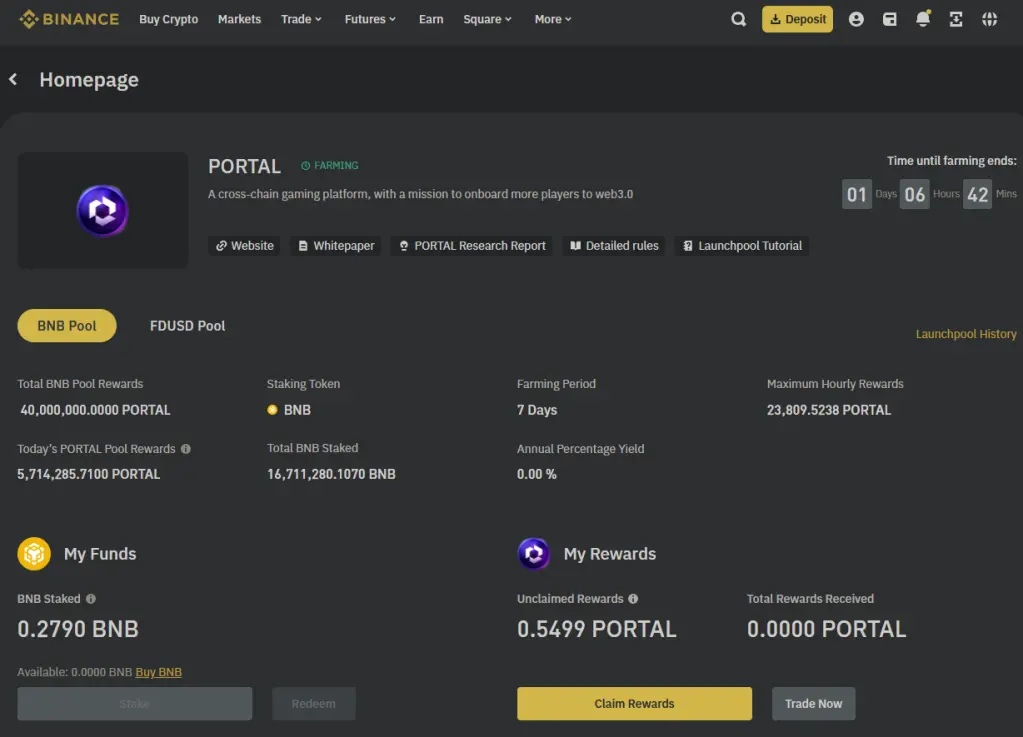1023x737 pixels.
Task: Click the Redeem button
Action: (x=314, y=704)
